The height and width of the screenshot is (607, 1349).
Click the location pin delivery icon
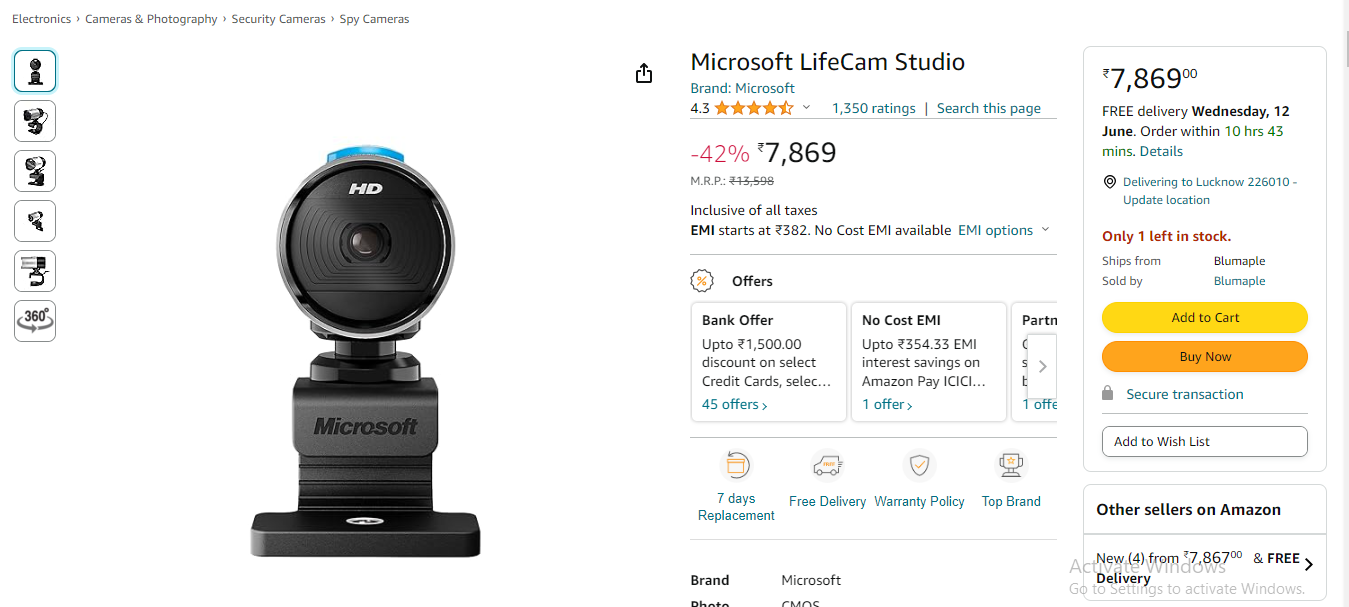point(1109,182)
